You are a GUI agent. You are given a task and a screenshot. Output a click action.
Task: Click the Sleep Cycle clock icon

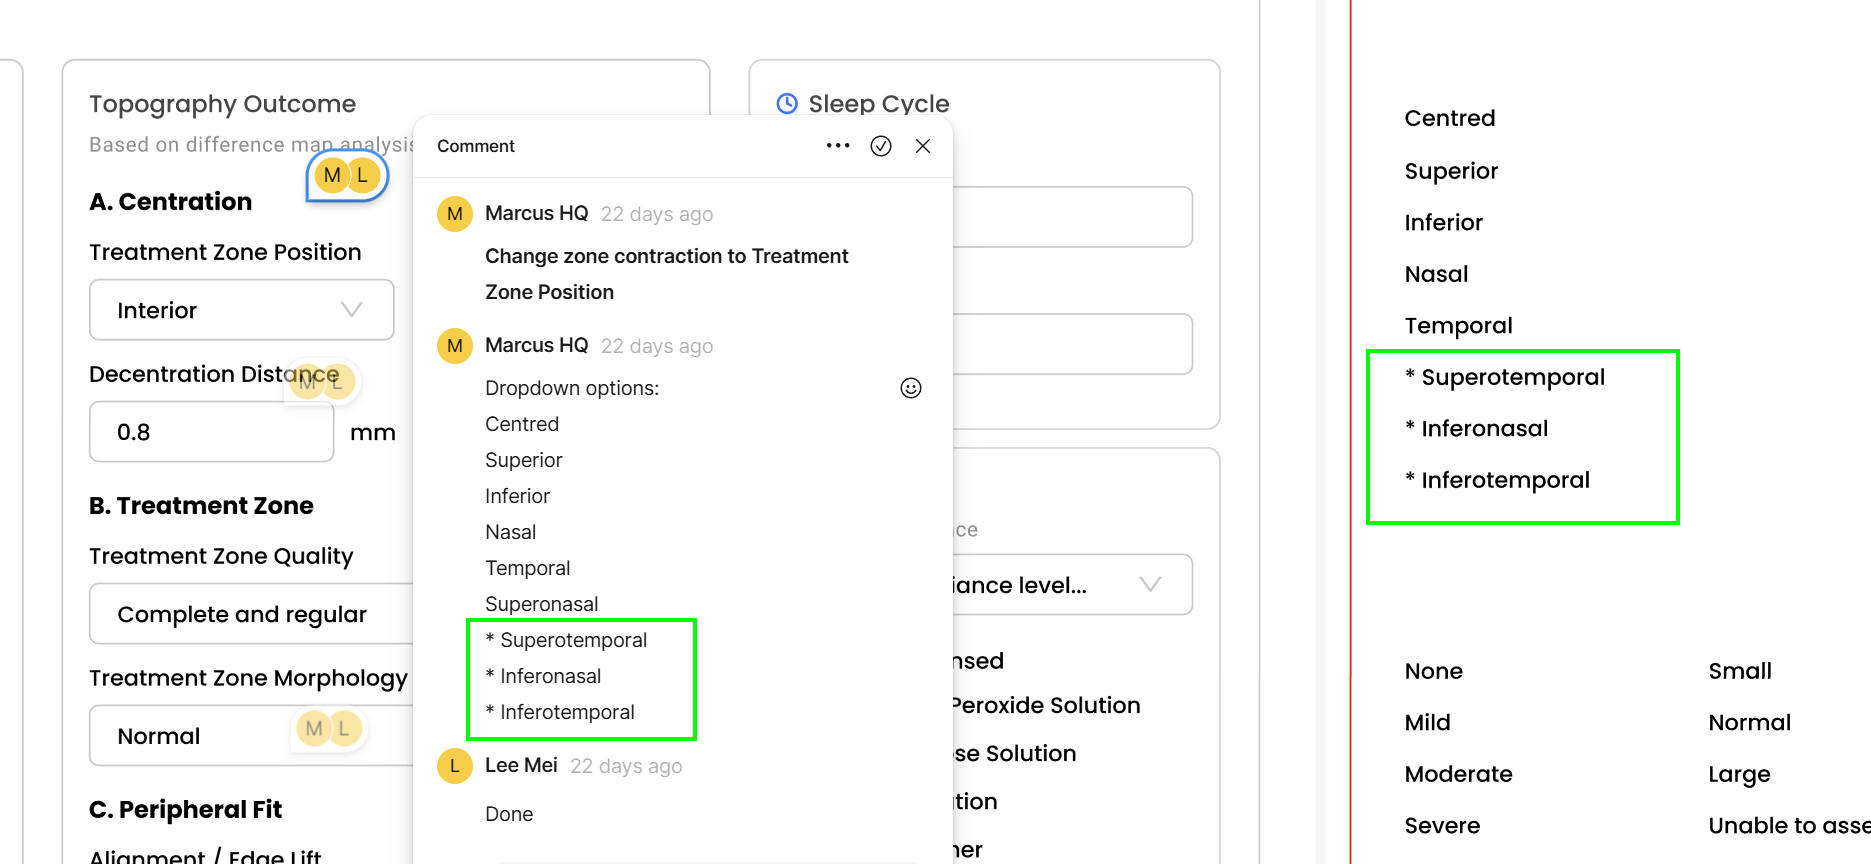(x=787, y=104)
